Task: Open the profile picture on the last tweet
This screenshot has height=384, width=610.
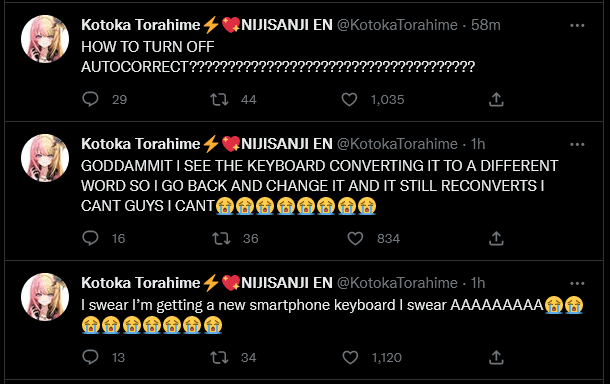Action: click(x=45, y=297)
